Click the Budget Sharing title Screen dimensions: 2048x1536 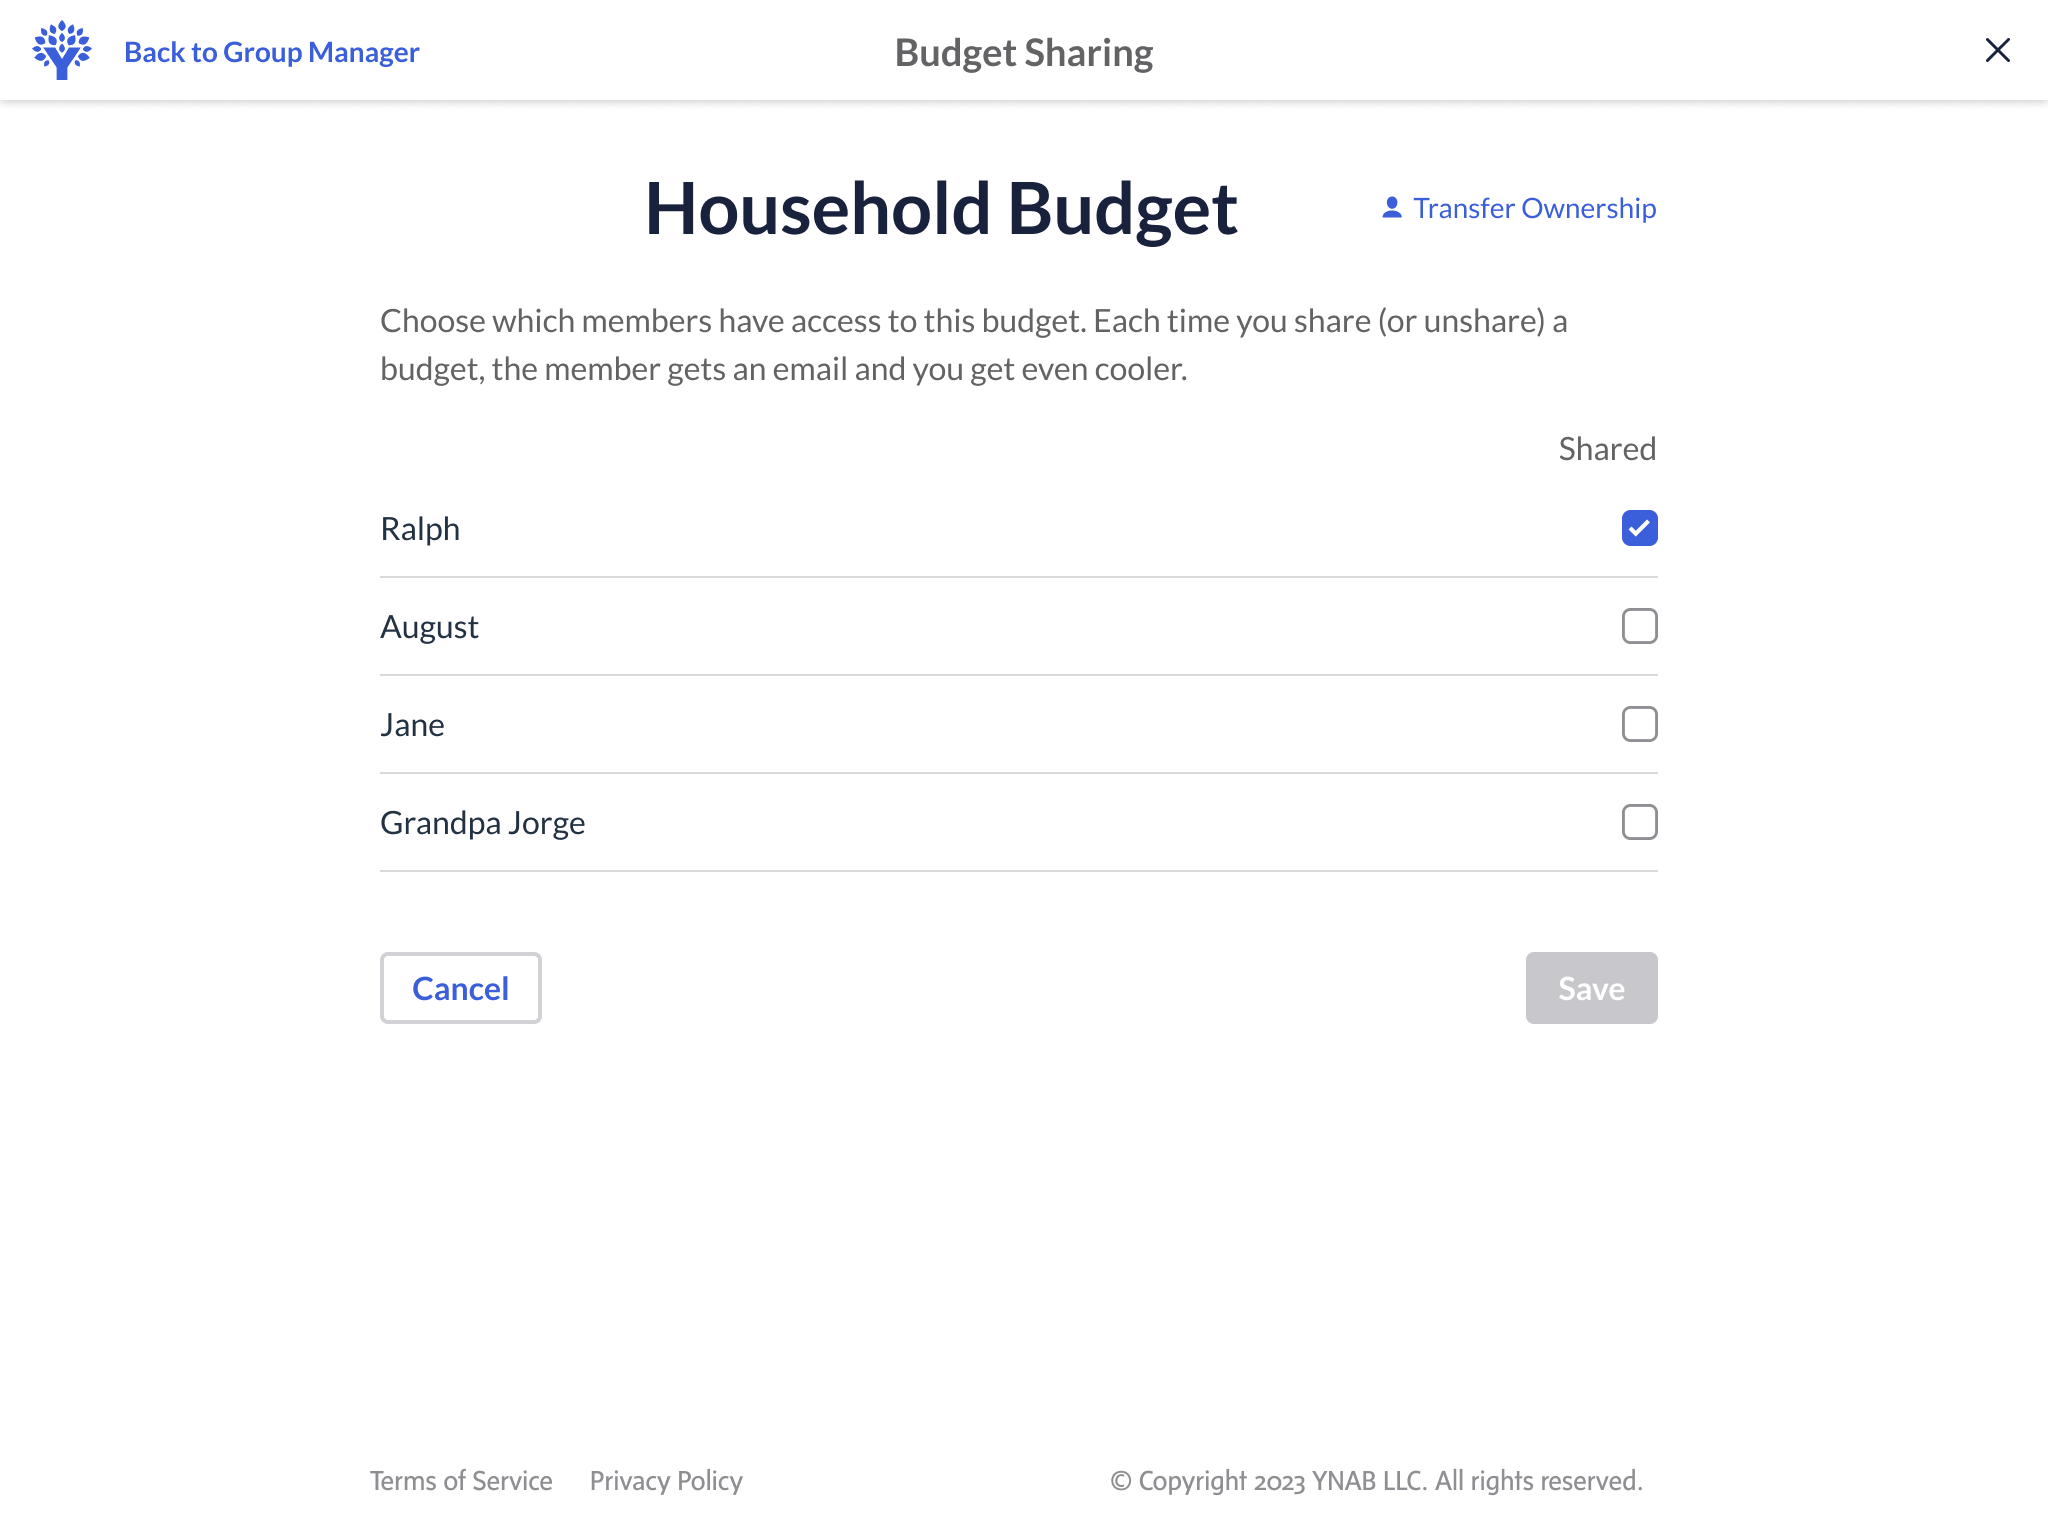[x=1024, y=52]
